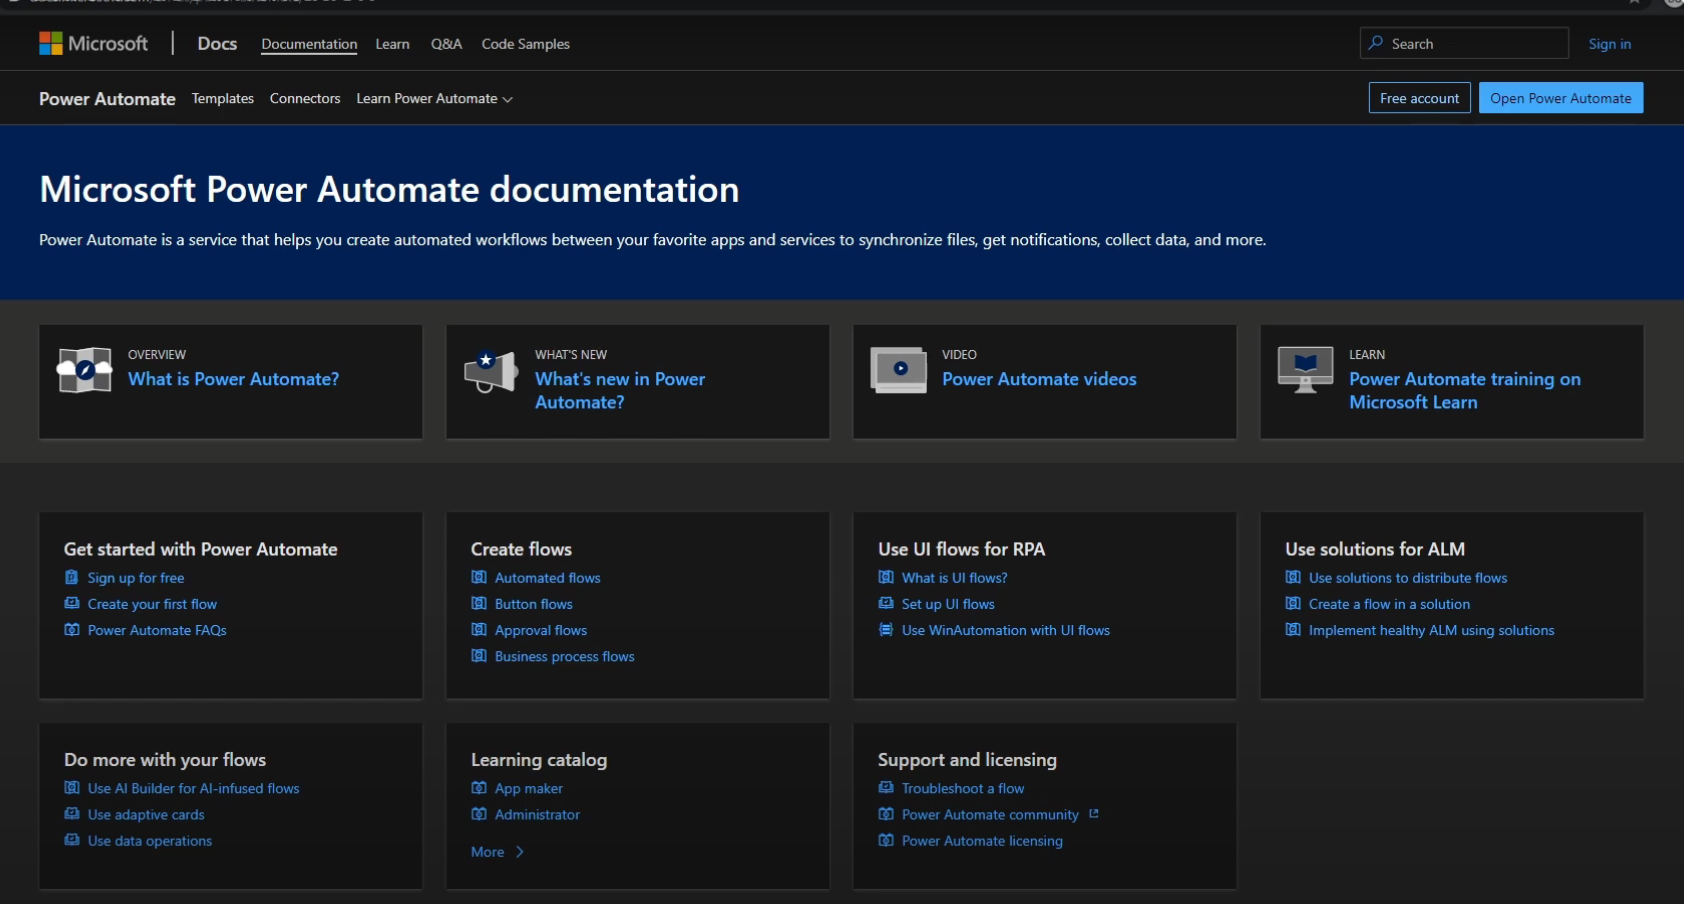The height and width of the screenshot is (904, 1684).
Task: Click icon beside Approval flows
Action: click(479, 629)
